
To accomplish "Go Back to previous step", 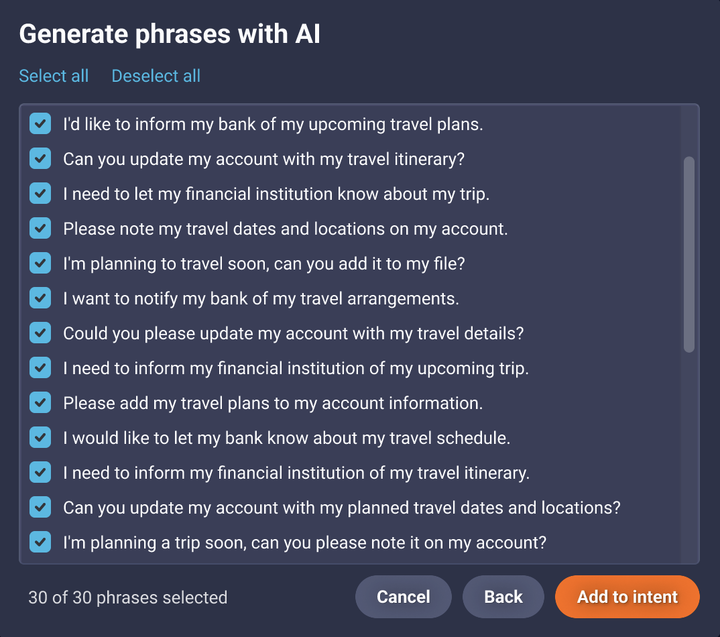I will pos(503,597).
